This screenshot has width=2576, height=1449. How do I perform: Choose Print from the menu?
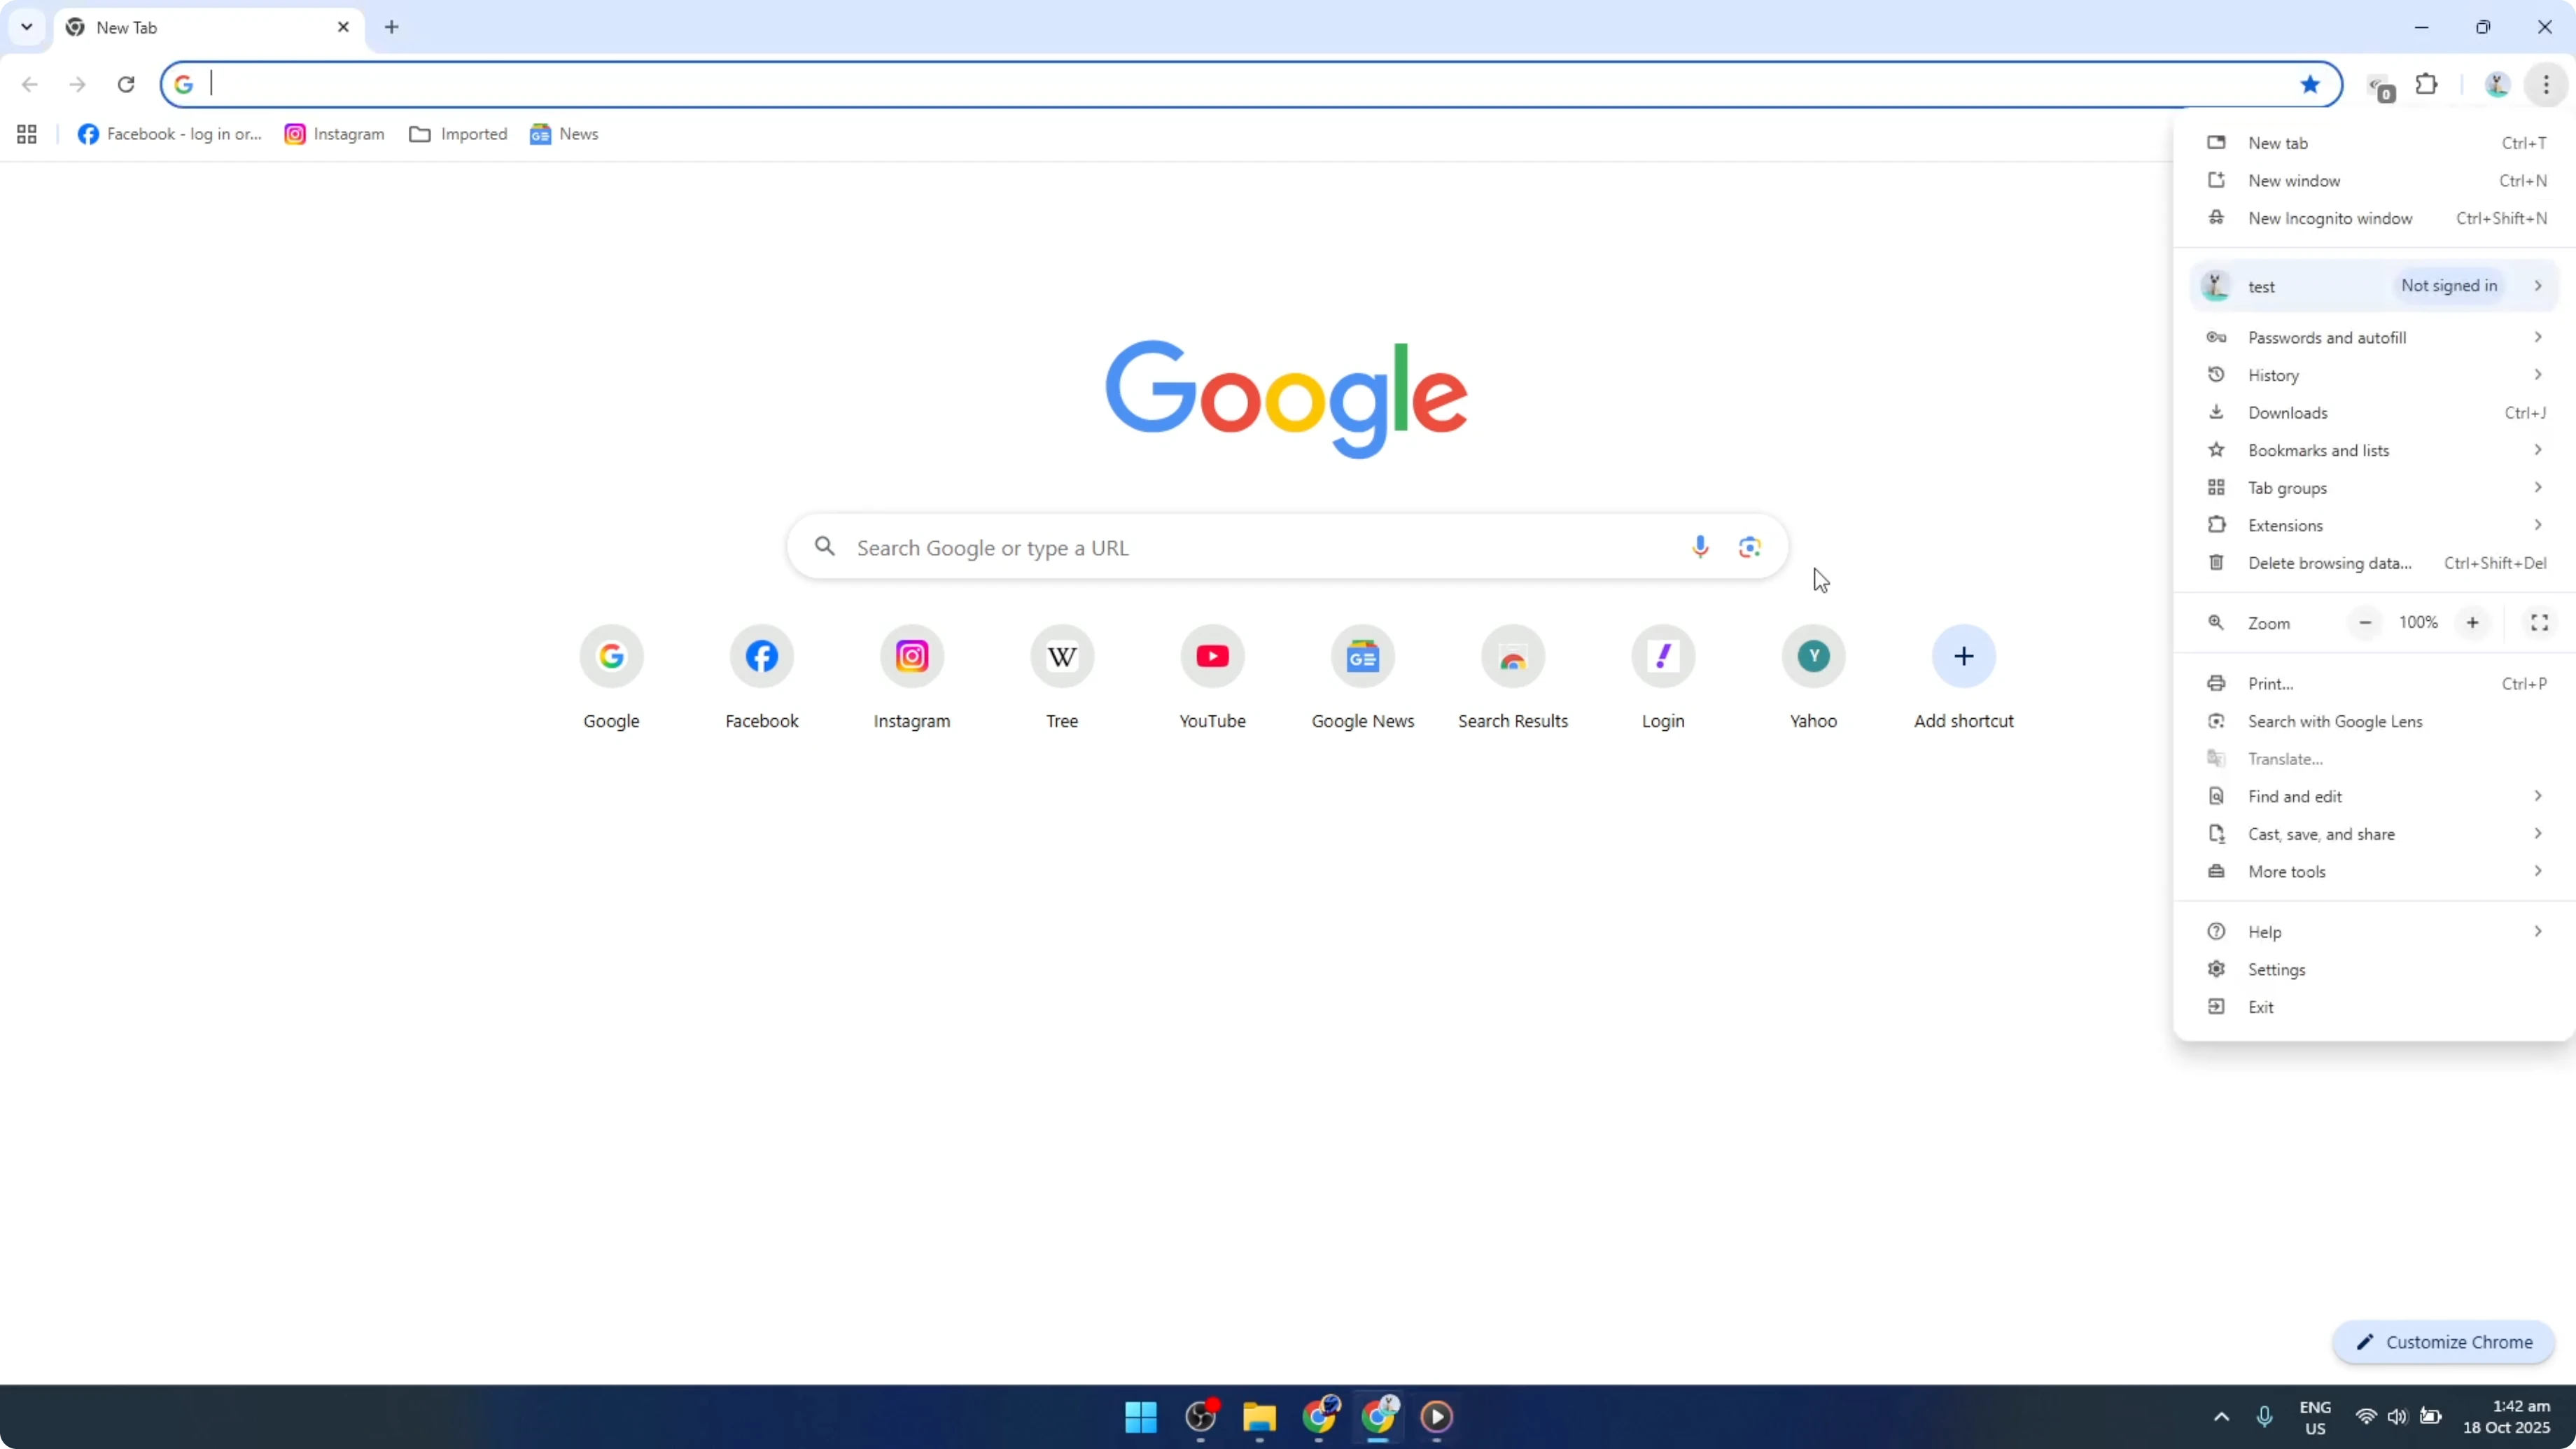coord(2374,684)
